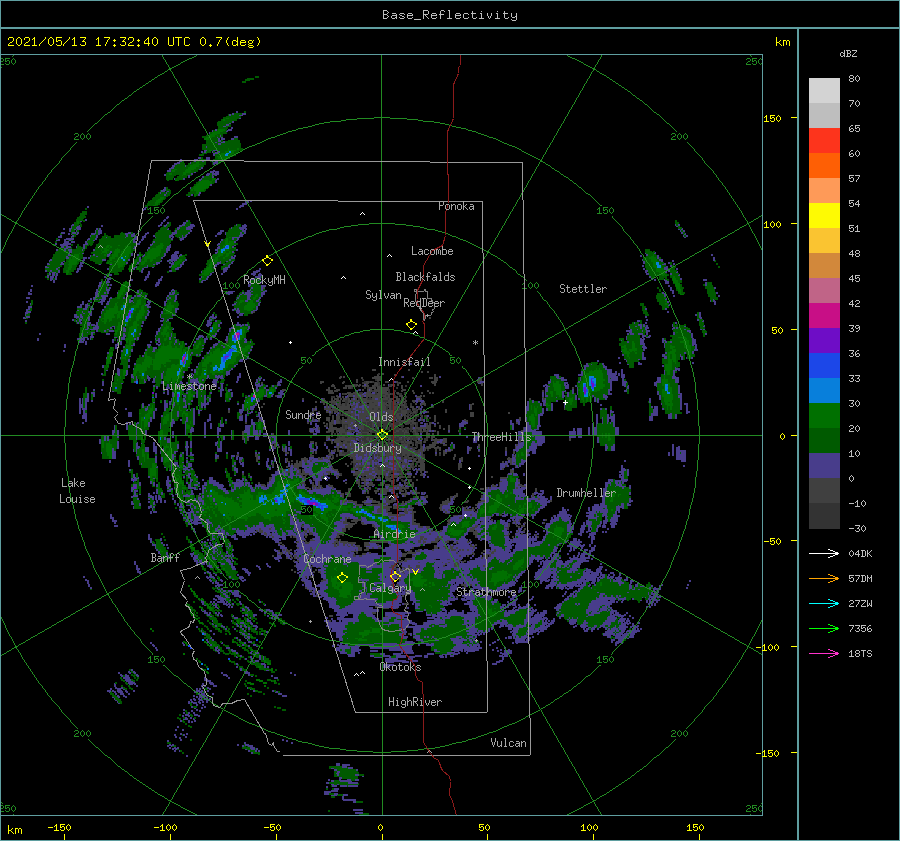The height and width of the screenshot is (841, 900).
Task: Click the white plus marker west of Stettler storms
Action: coord(565,402)
